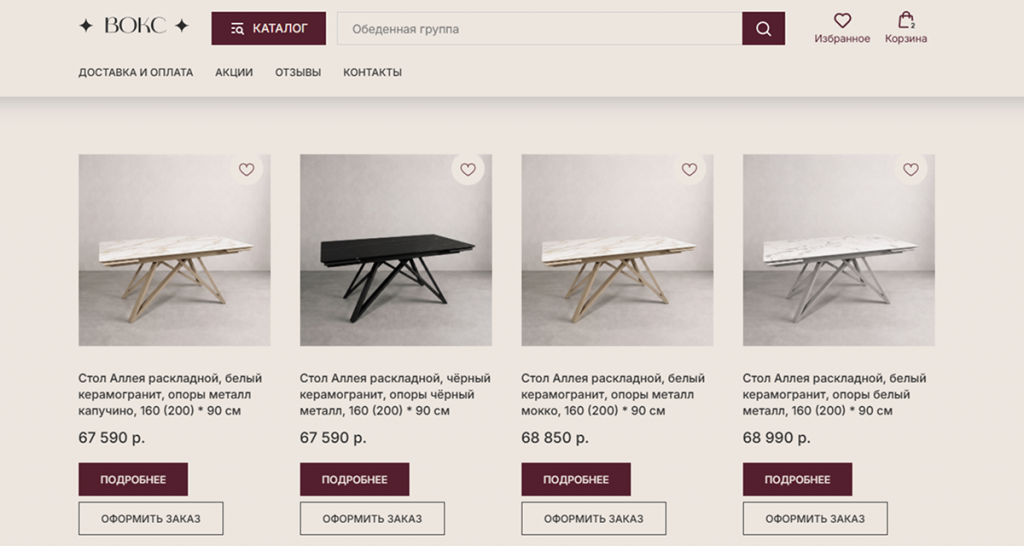This screenshot has width=1024, height=546.
Task: Open the Корзина shopping cart icon
Action: coord(905,21)
